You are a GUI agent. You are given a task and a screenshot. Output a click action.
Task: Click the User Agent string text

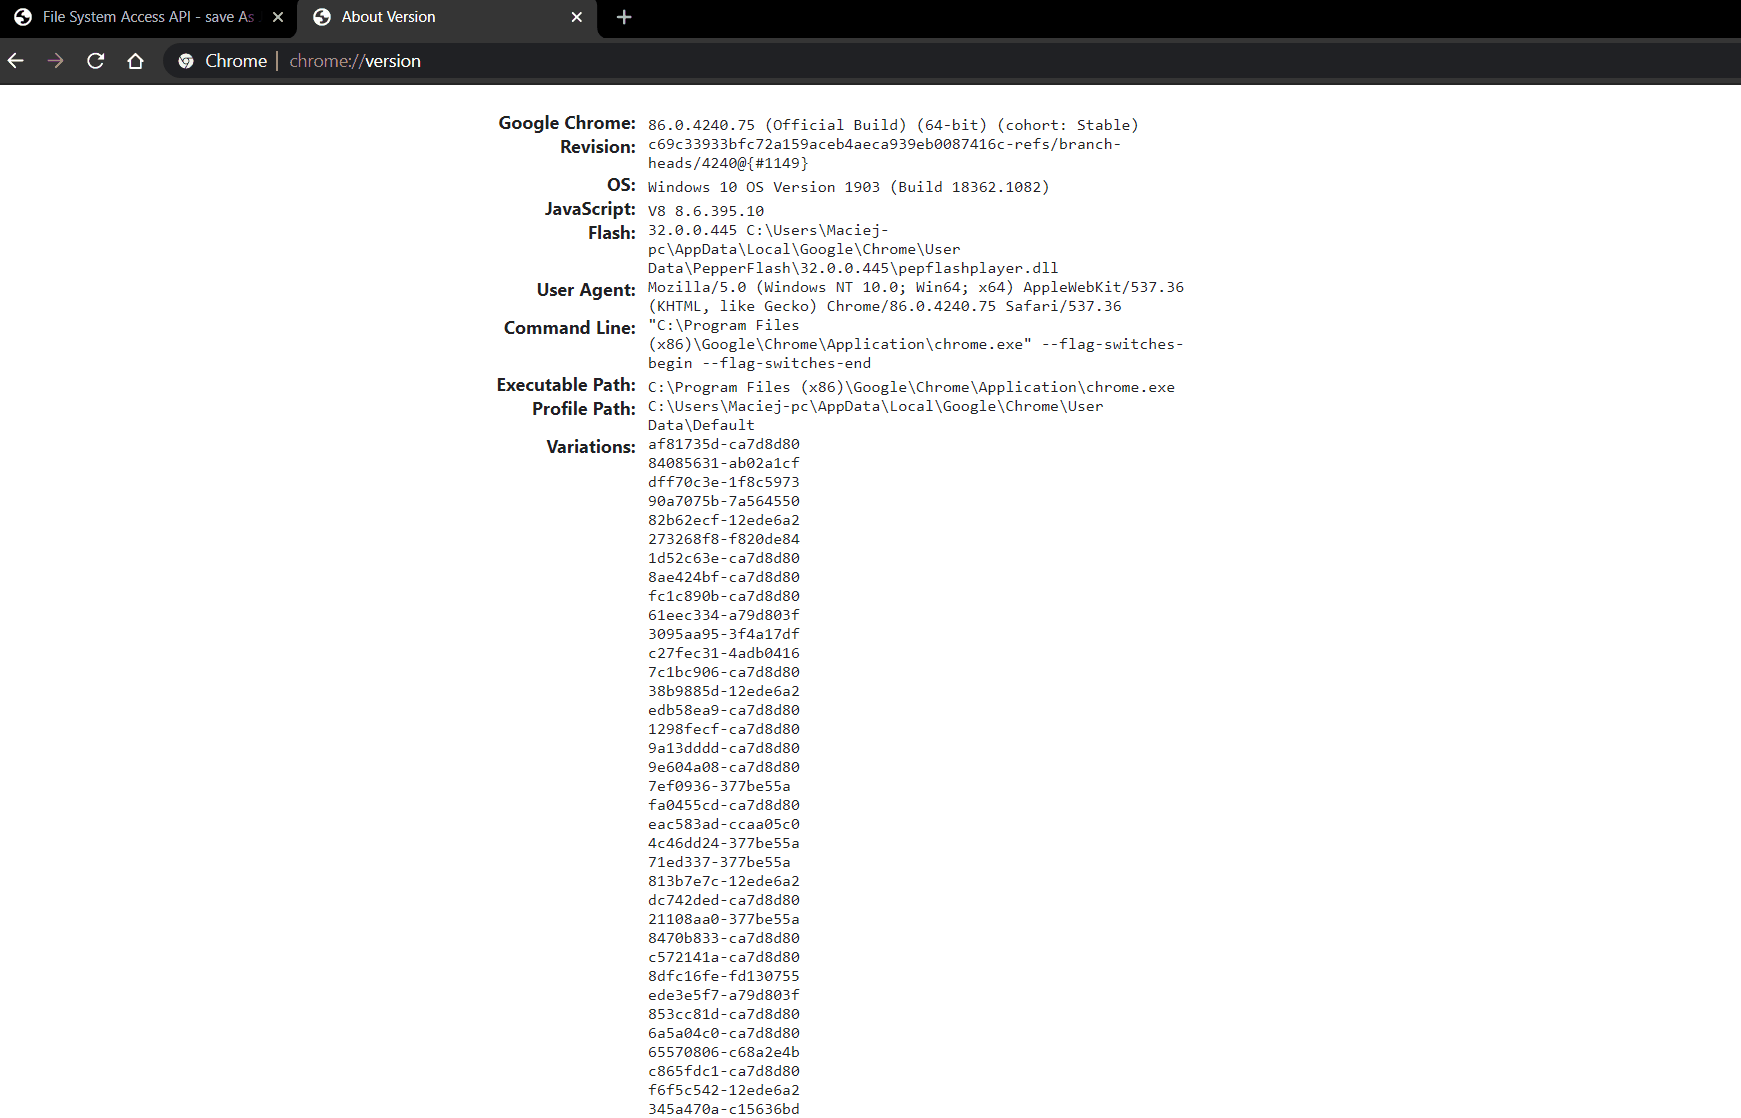pyautogui.click(x=914, y=297)
